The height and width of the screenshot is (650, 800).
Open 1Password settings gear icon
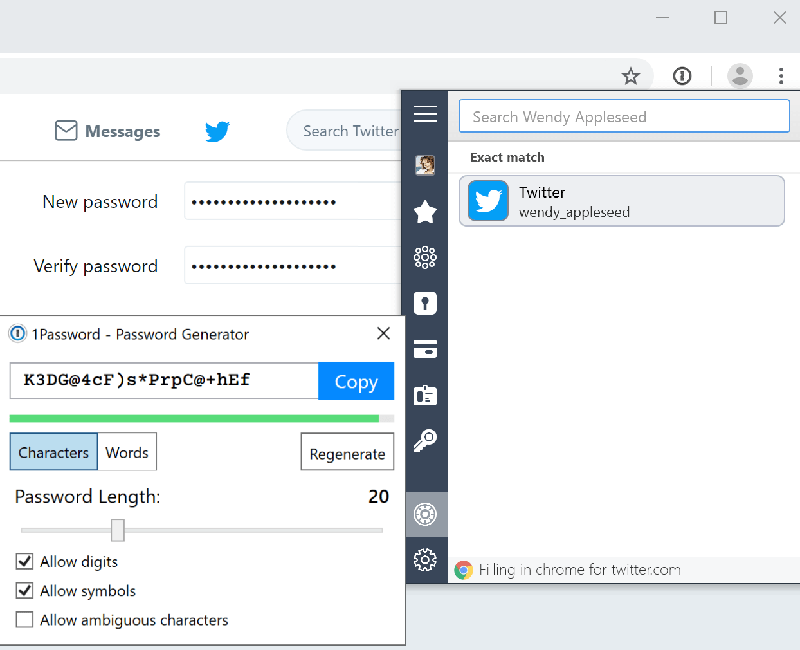[425, 560]
